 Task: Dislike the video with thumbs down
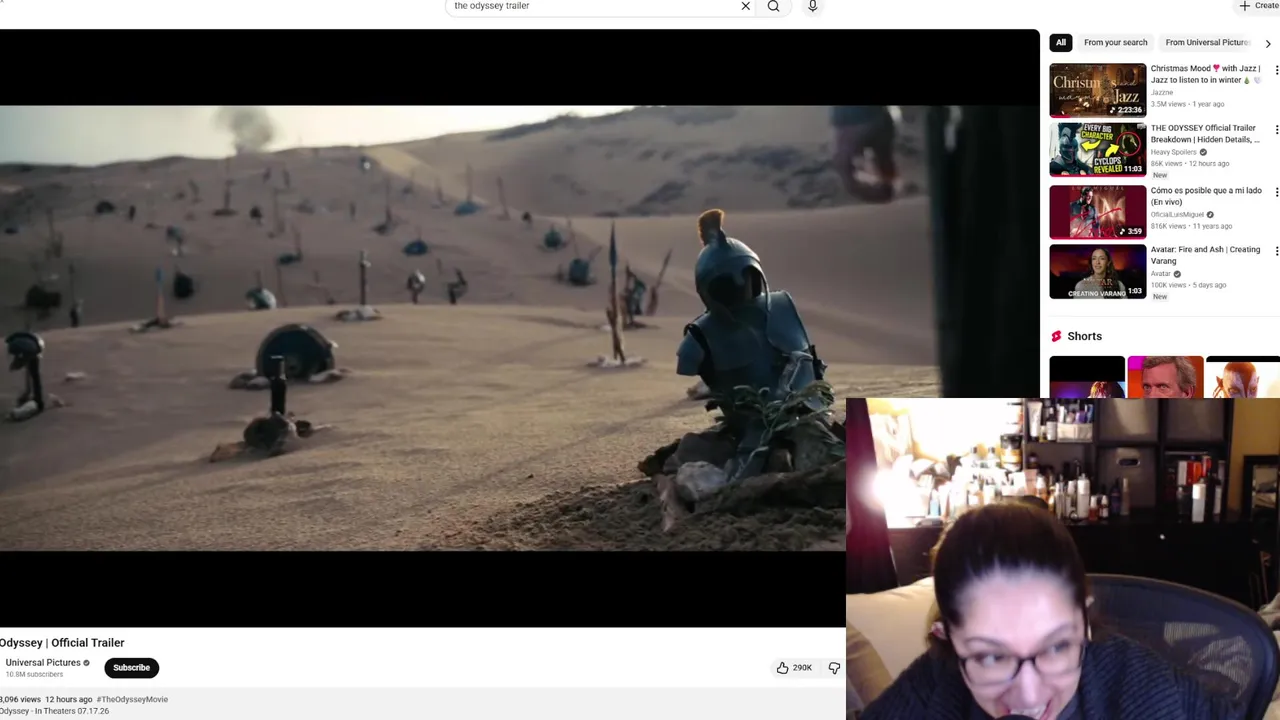coord(834,667)
